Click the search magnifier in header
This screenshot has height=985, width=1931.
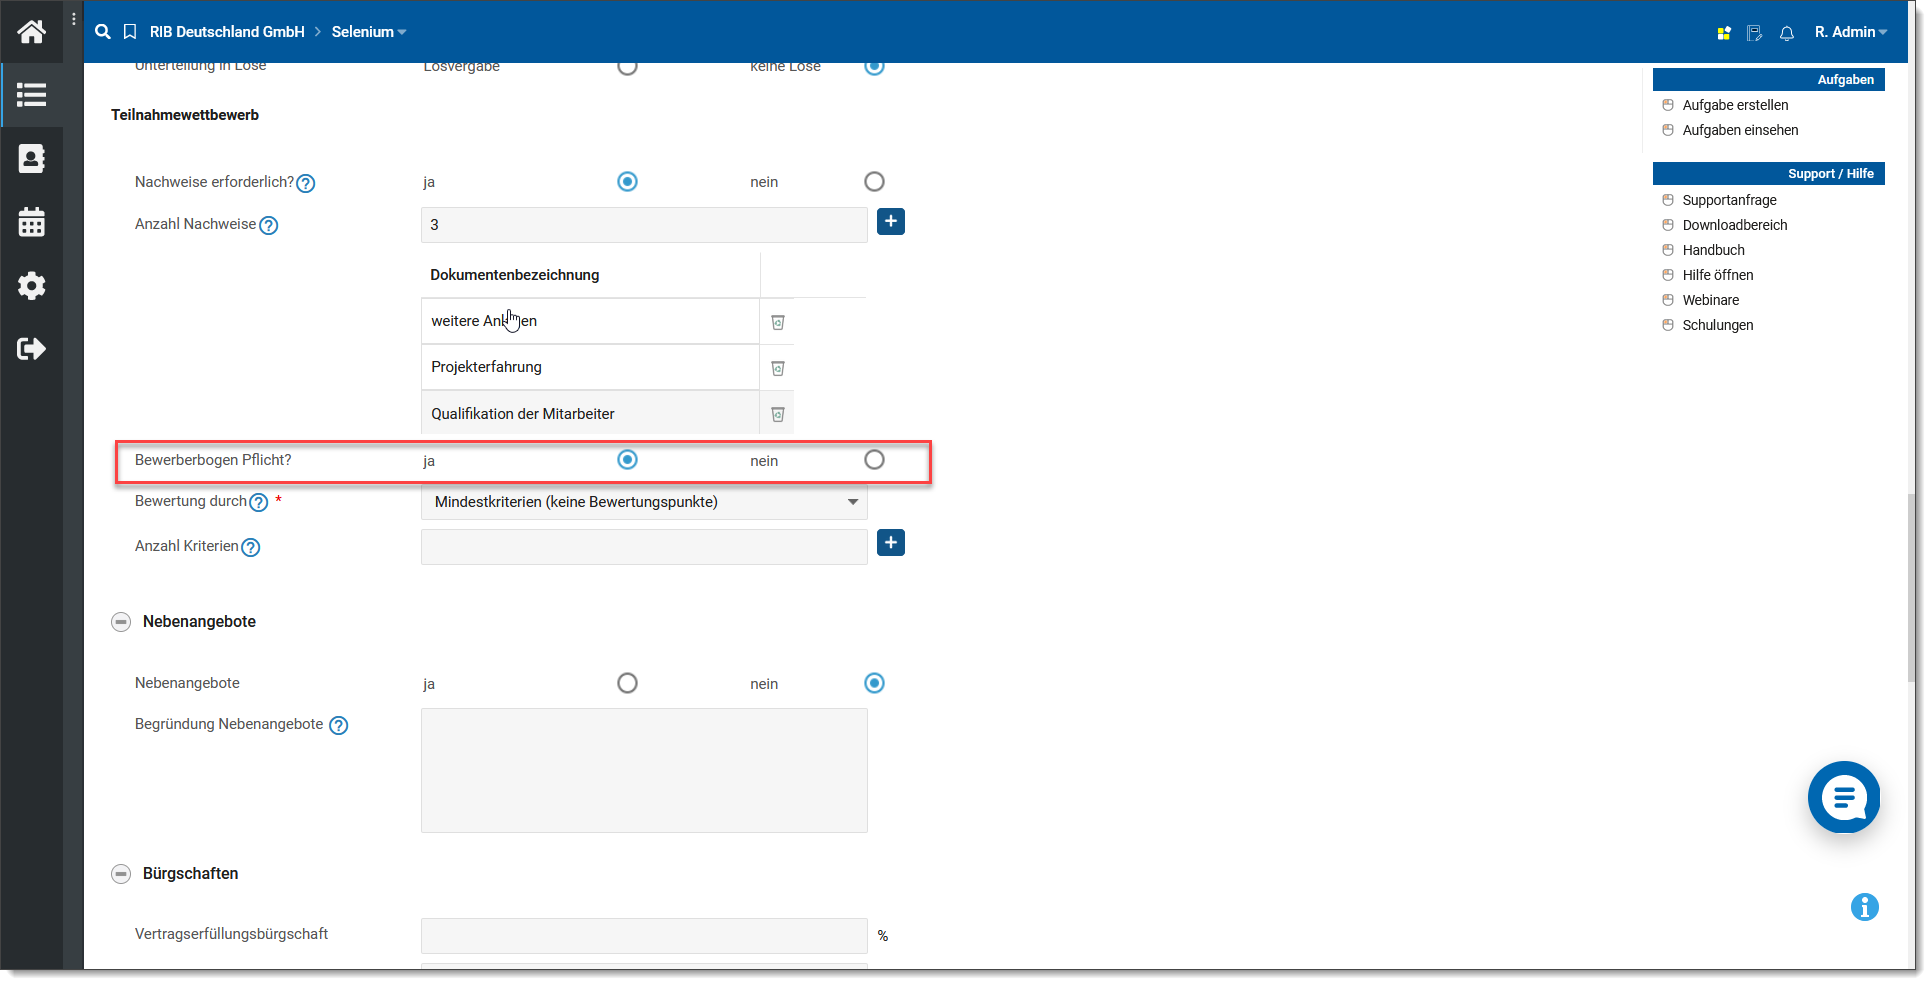pos(102,32)
